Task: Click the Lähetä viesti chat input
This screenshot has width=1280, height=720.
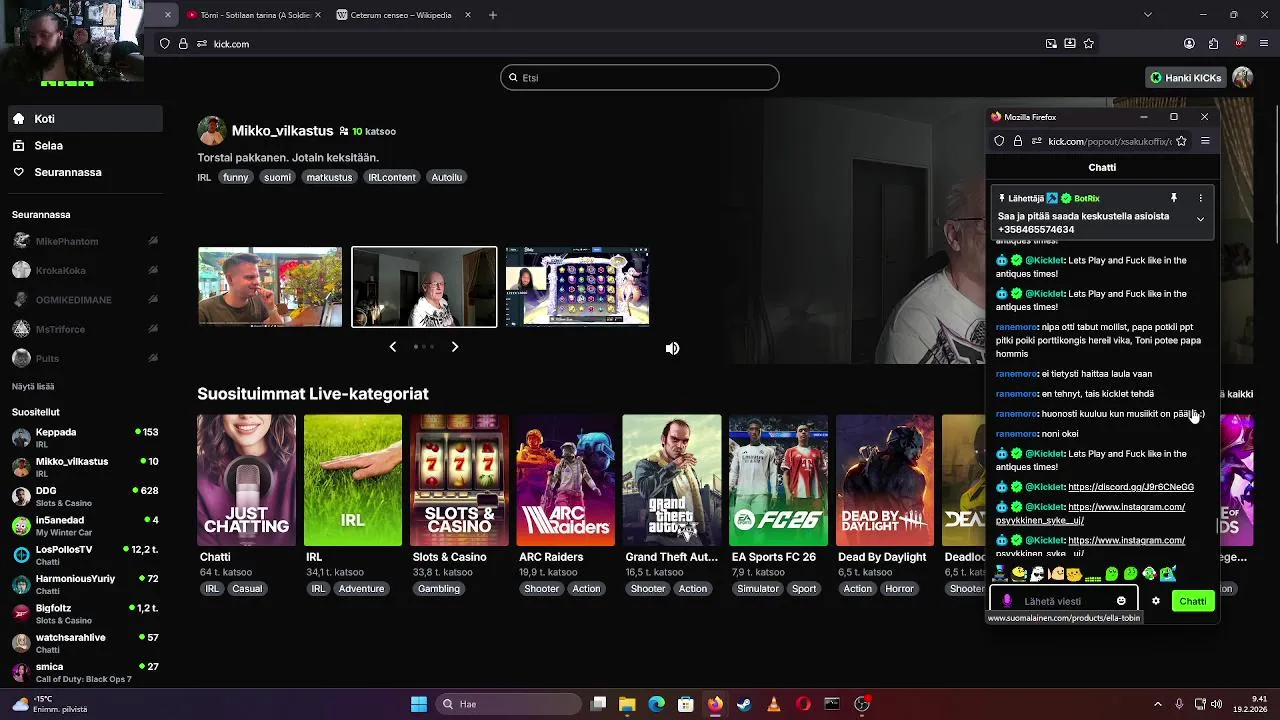Action: tap(1063, 601)
